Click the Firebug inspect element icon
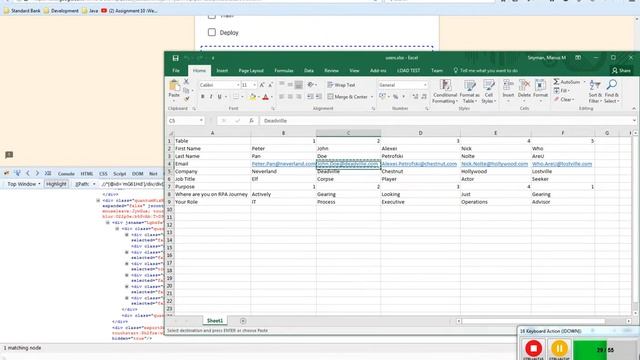Screen dimensions: 640x360 coord(17,173)
